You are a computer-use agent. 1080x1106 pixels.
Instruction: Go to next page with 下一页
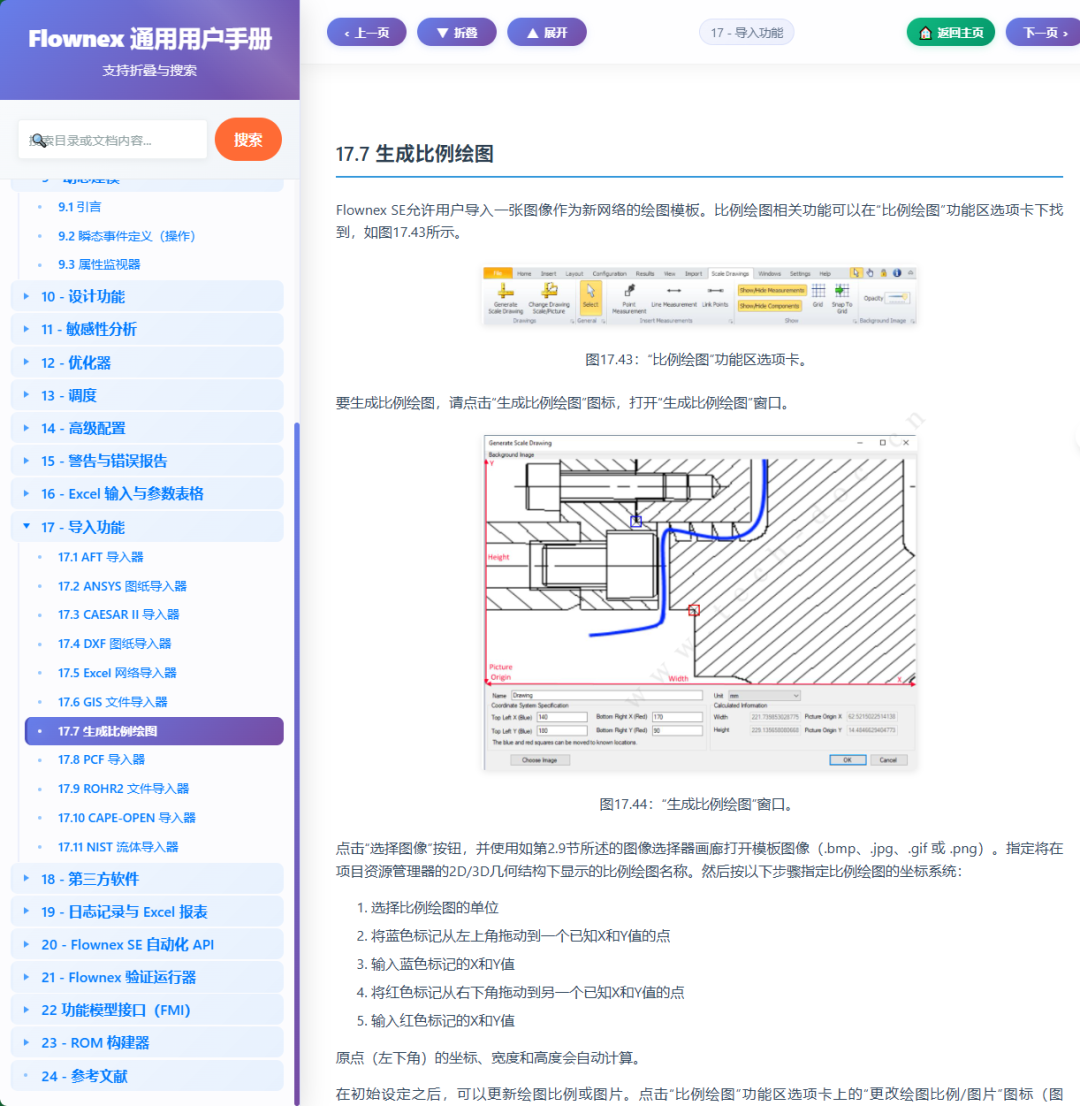tap(1044, 32)
